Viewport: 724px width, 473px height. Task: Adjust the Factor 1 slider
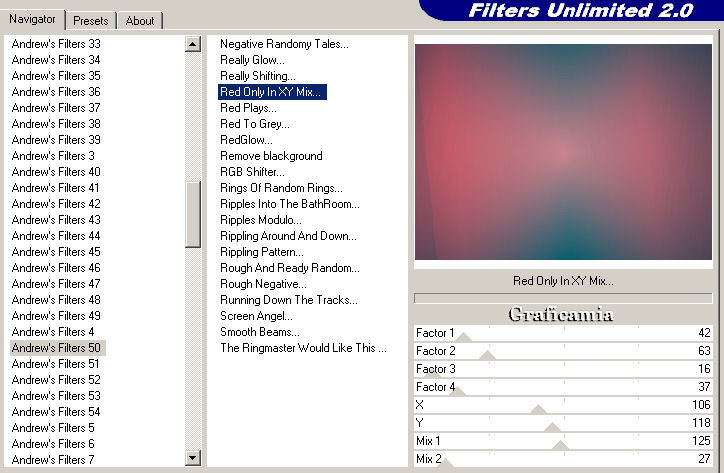pos(563,333)
